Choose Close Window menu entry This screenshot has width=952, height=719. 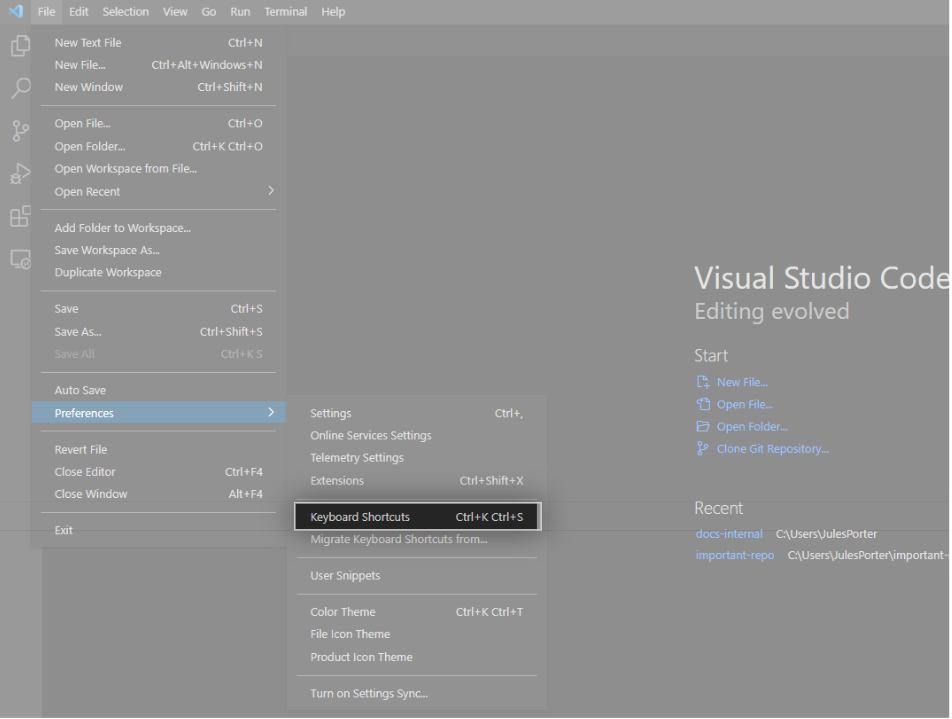pos(158,494)
